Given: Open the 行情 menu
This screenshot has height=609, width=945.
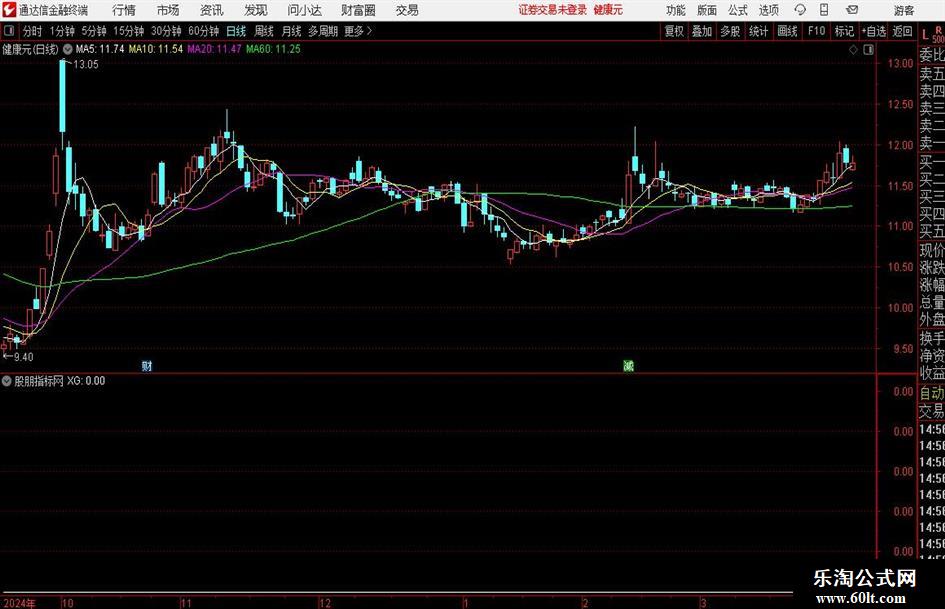Looking at the screenshot, I should click(x=124, y=10).
